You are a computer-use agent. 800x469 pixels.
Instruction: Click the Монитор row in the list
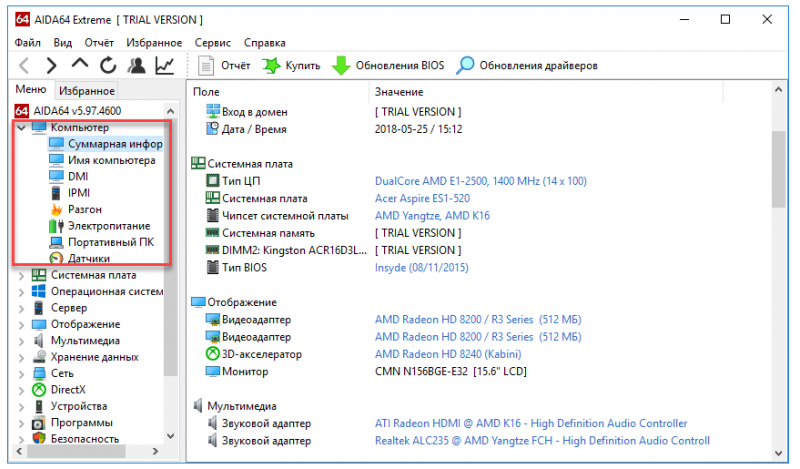[x=365, y=372]
